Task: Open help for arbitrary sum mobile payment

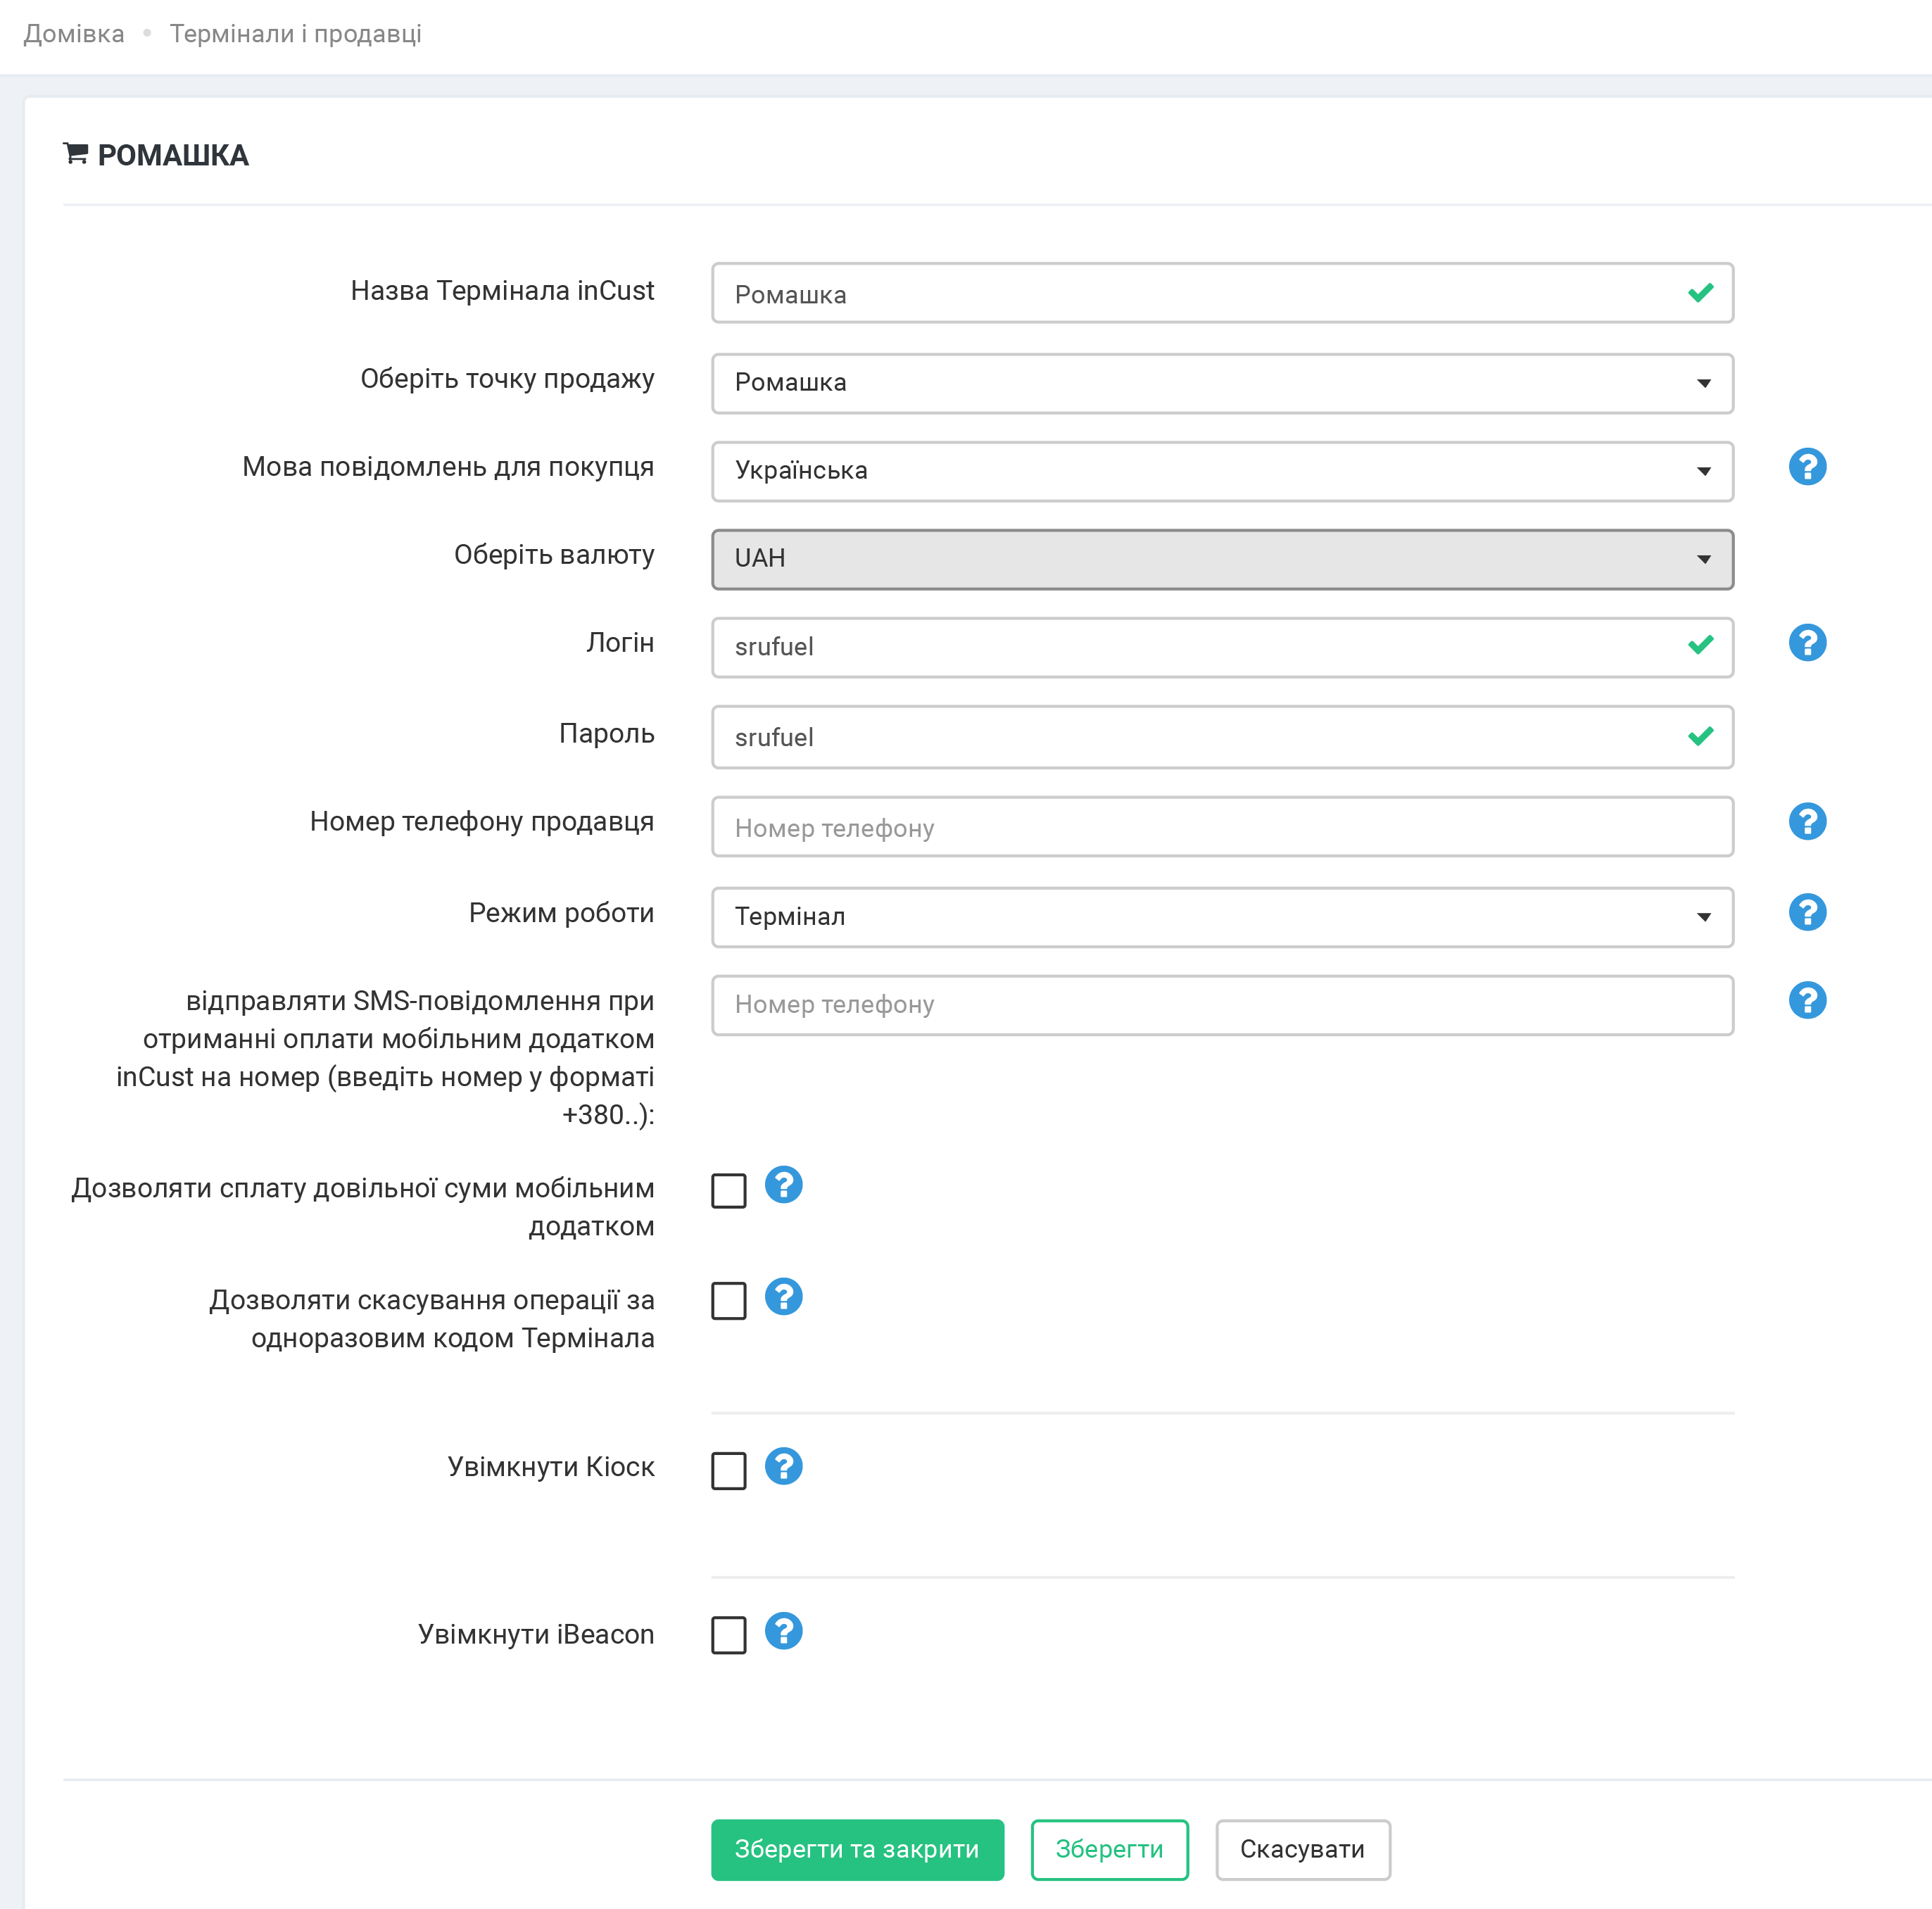Action: pyautogui.click(x=783, y=1185)
